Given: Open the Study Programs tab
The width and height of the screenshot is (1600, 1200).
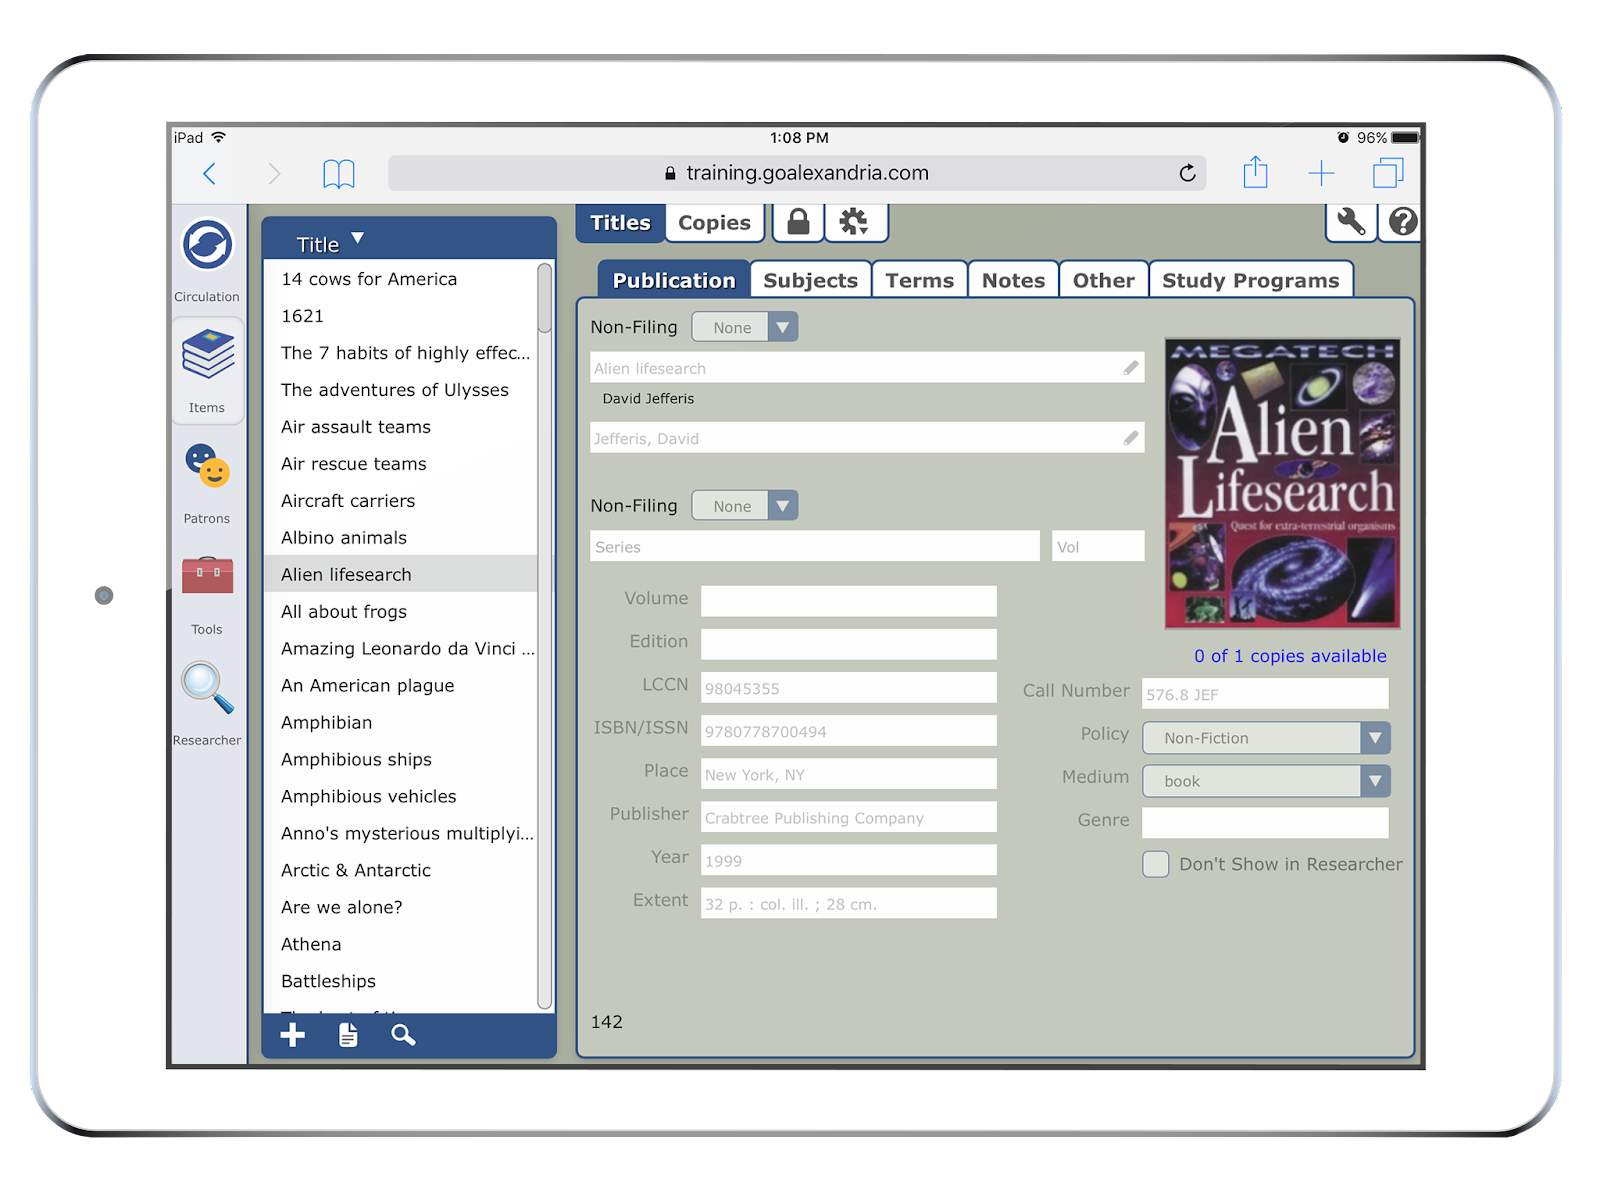Looking at the screenshot, I should point(1251,280).
